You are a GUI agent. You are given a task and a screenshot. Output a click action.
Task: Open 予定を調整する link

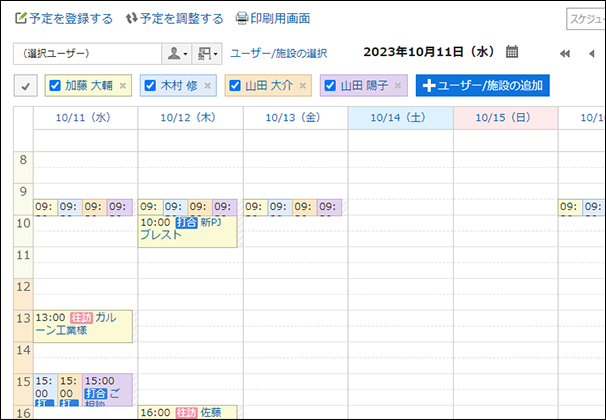181,19
